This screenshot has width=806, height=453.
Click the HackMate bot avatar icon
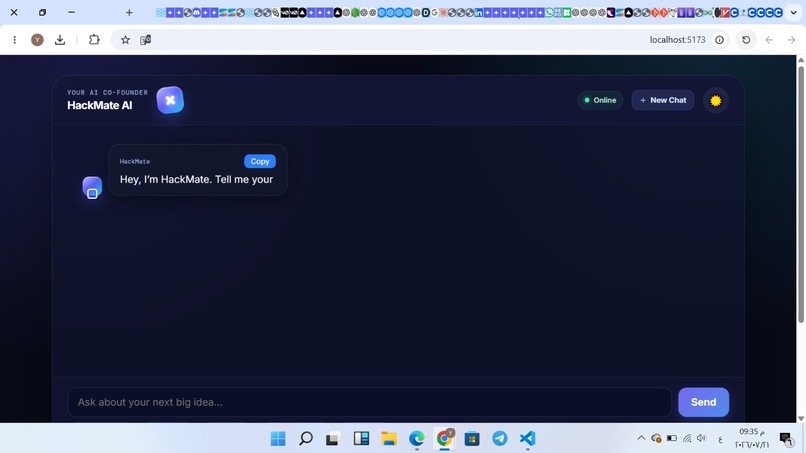click(x=92, y=188)
